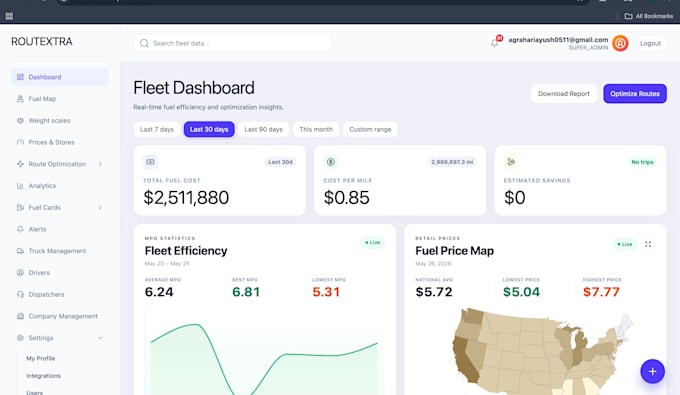Click the No trips badge
680x395 pixels.
[x=642, y=162]
